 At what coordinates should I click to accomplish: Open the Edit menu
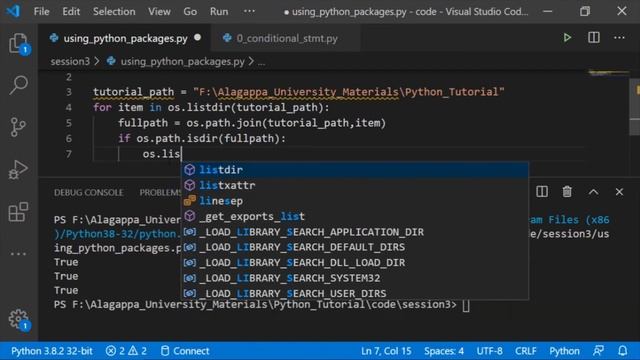(71, 11)
